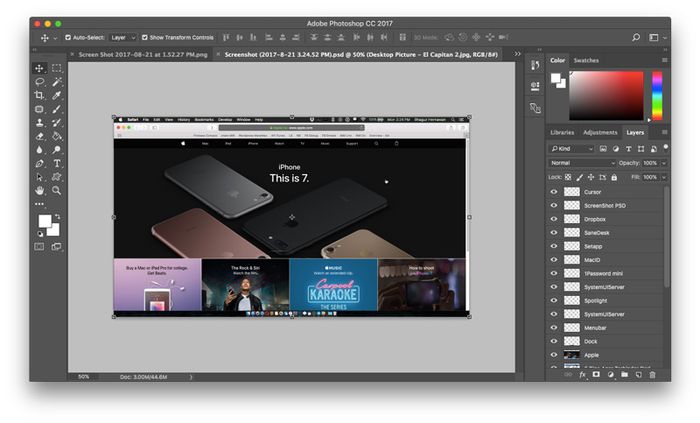Select the Color panel tab
This screenshot has width=700, height=423.
(557, 60)
